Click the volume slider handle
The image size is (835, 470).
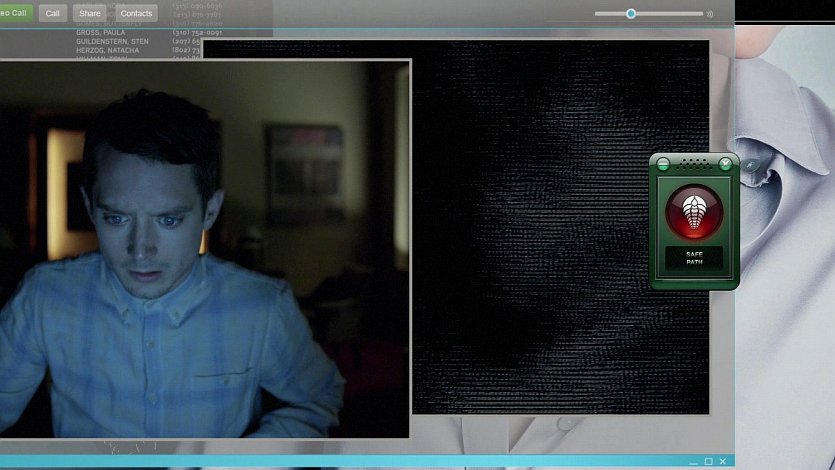pyautogui.click(x=631, y=13)
